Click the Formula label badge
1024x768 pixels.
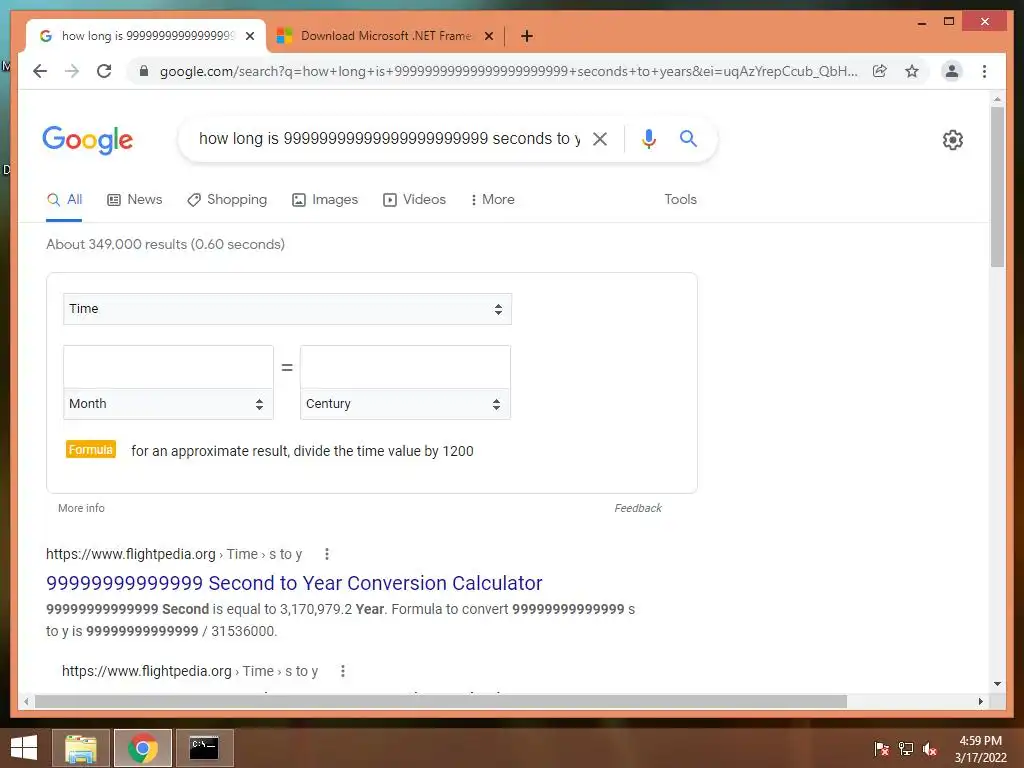tap(91, 449)
